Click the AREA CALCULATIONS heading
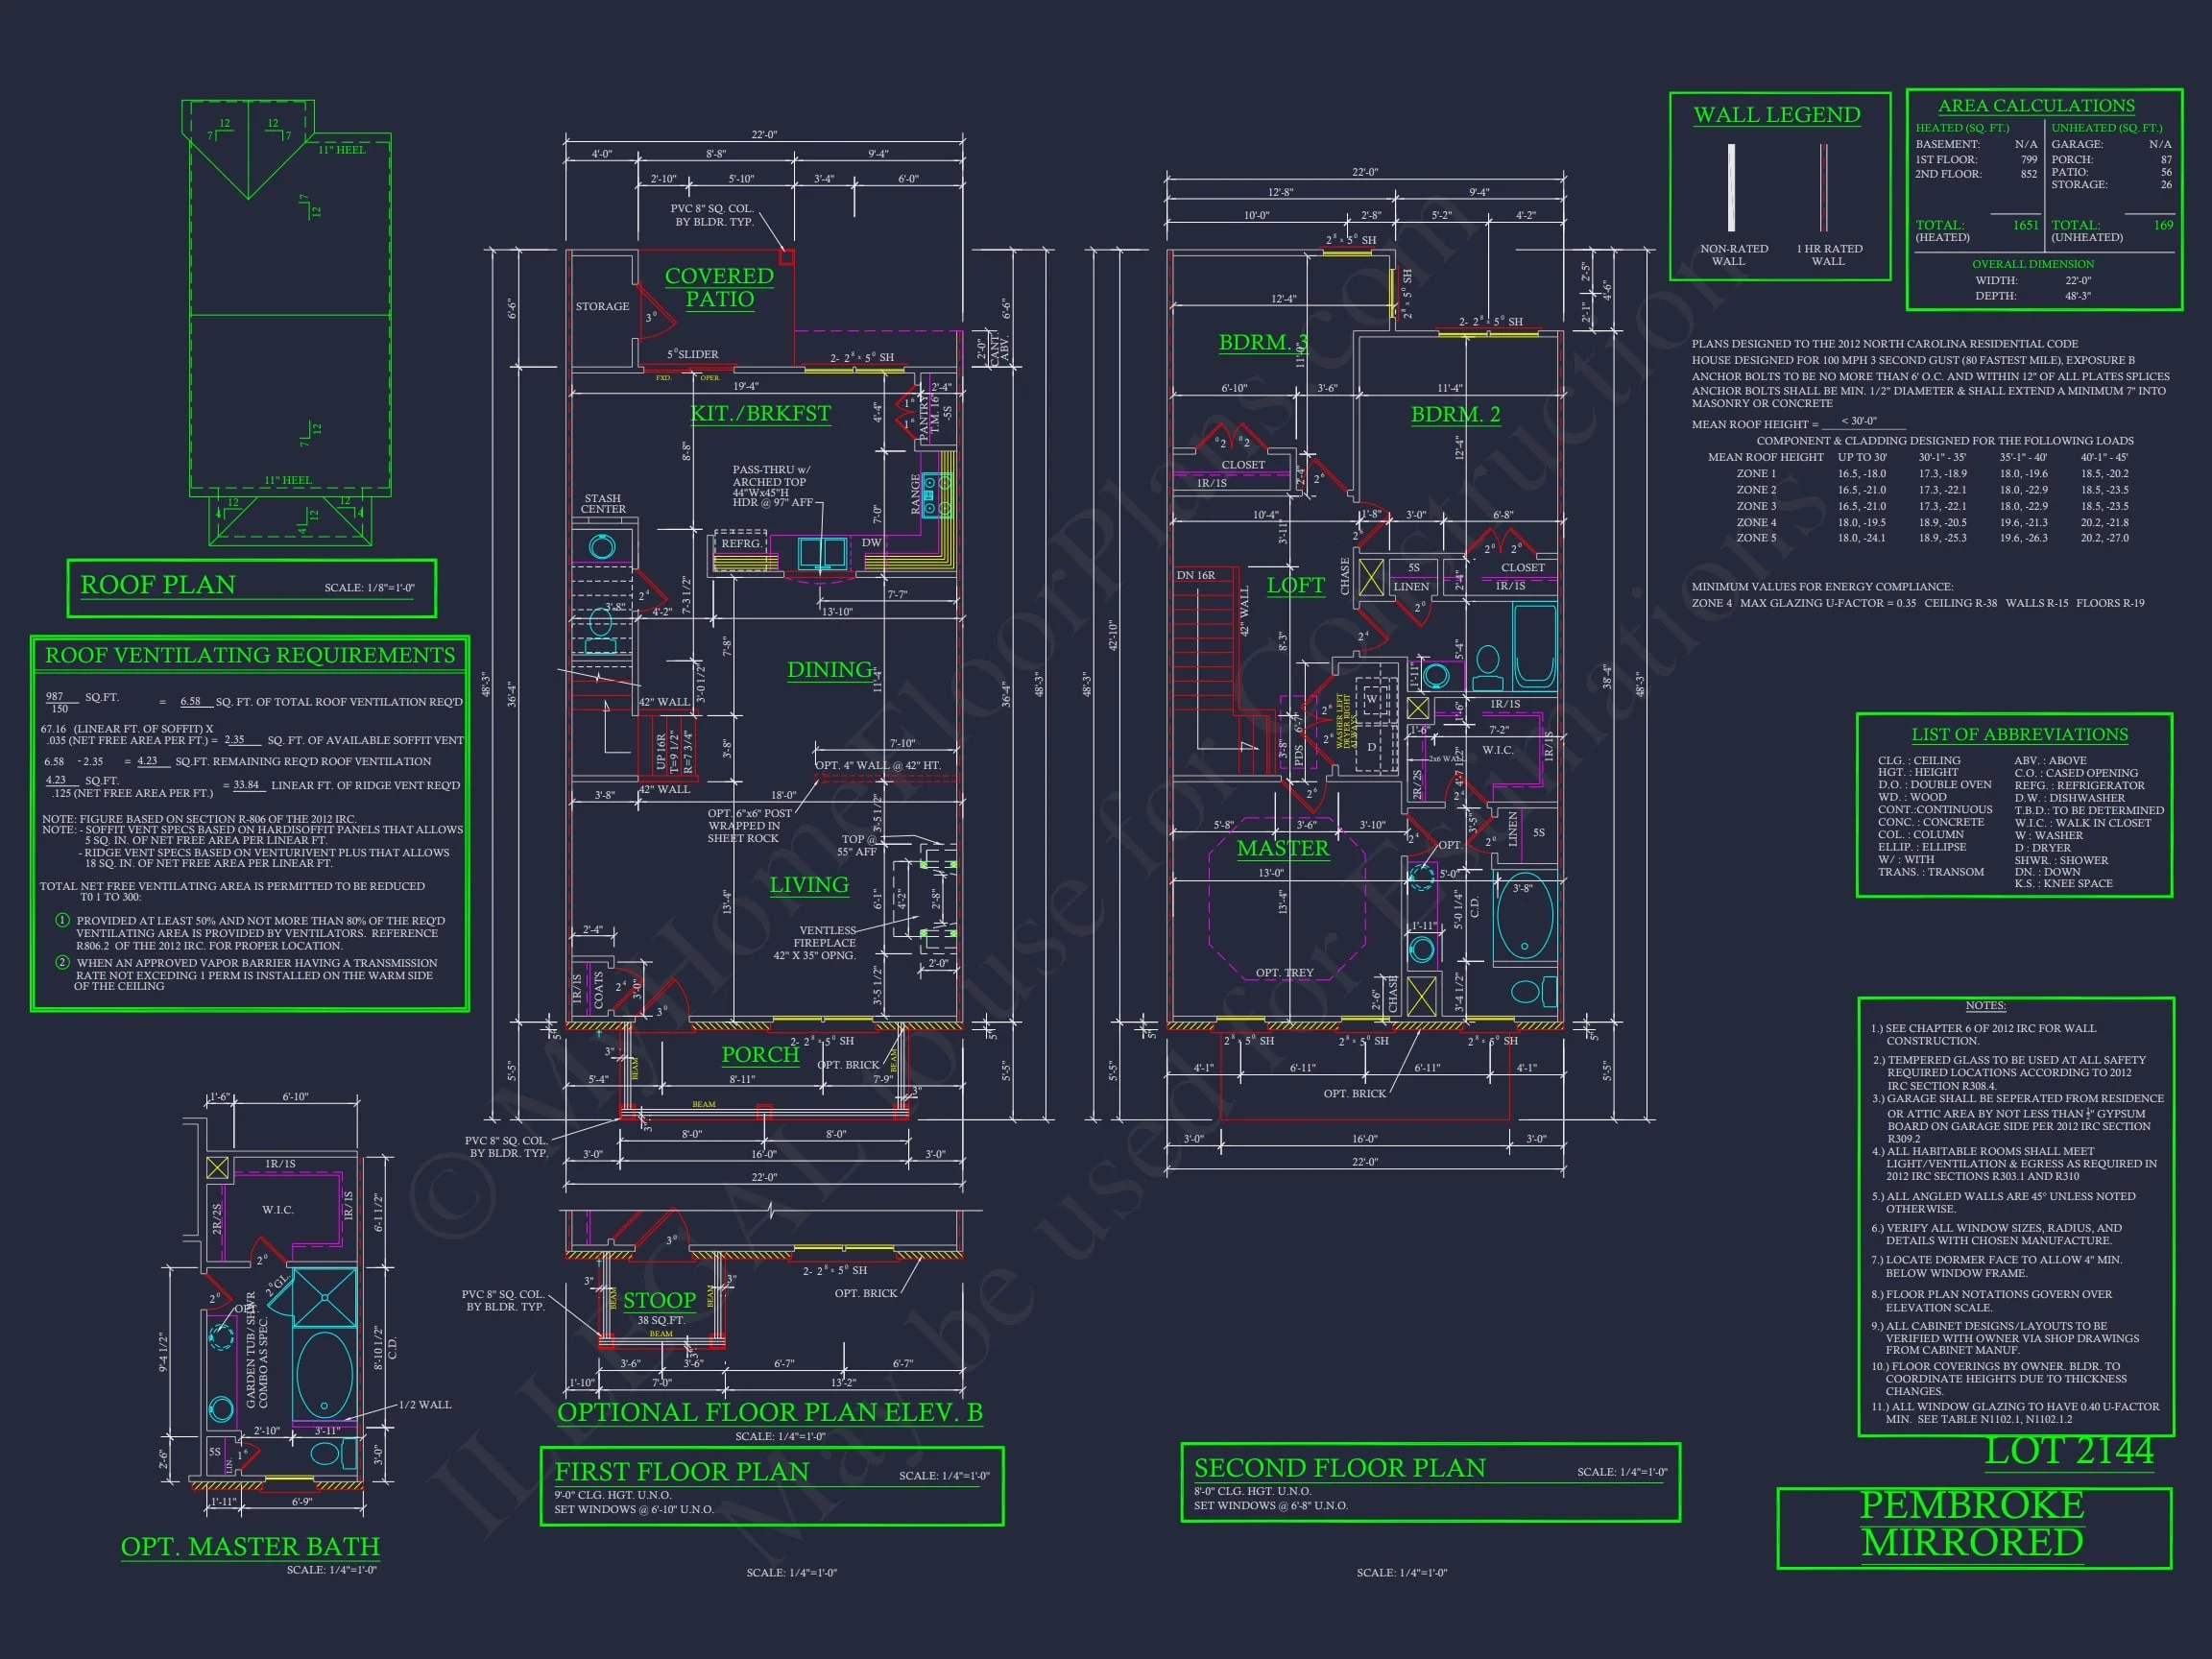Screen dimensions: 2212x1659 (2036, 106)
